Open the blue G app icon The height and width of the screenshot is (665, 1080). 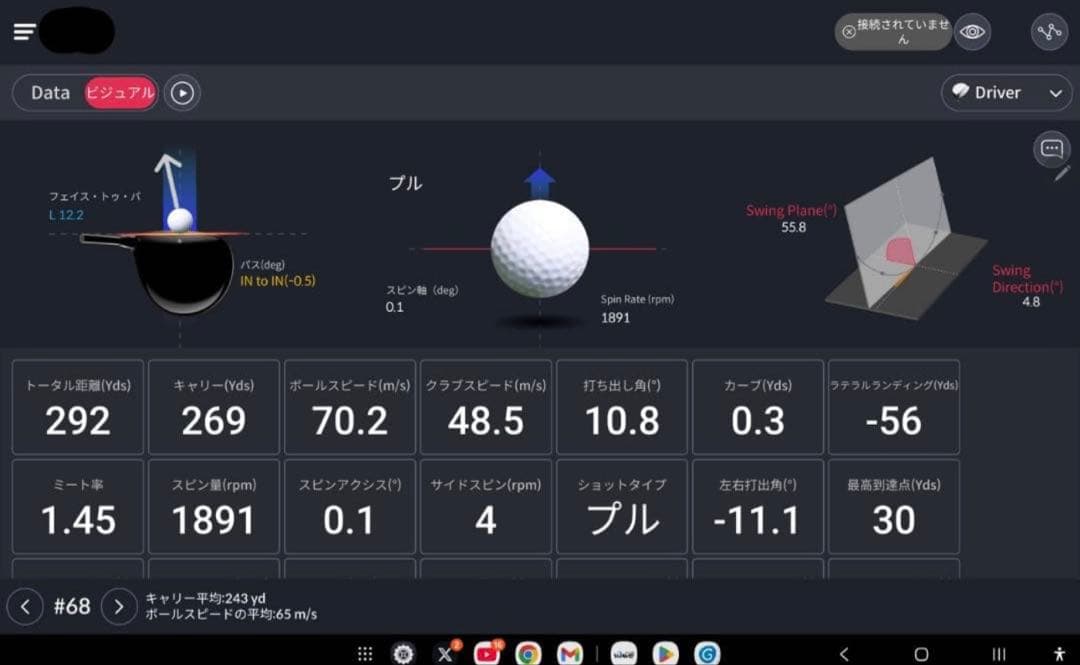[x=707, y=653]
